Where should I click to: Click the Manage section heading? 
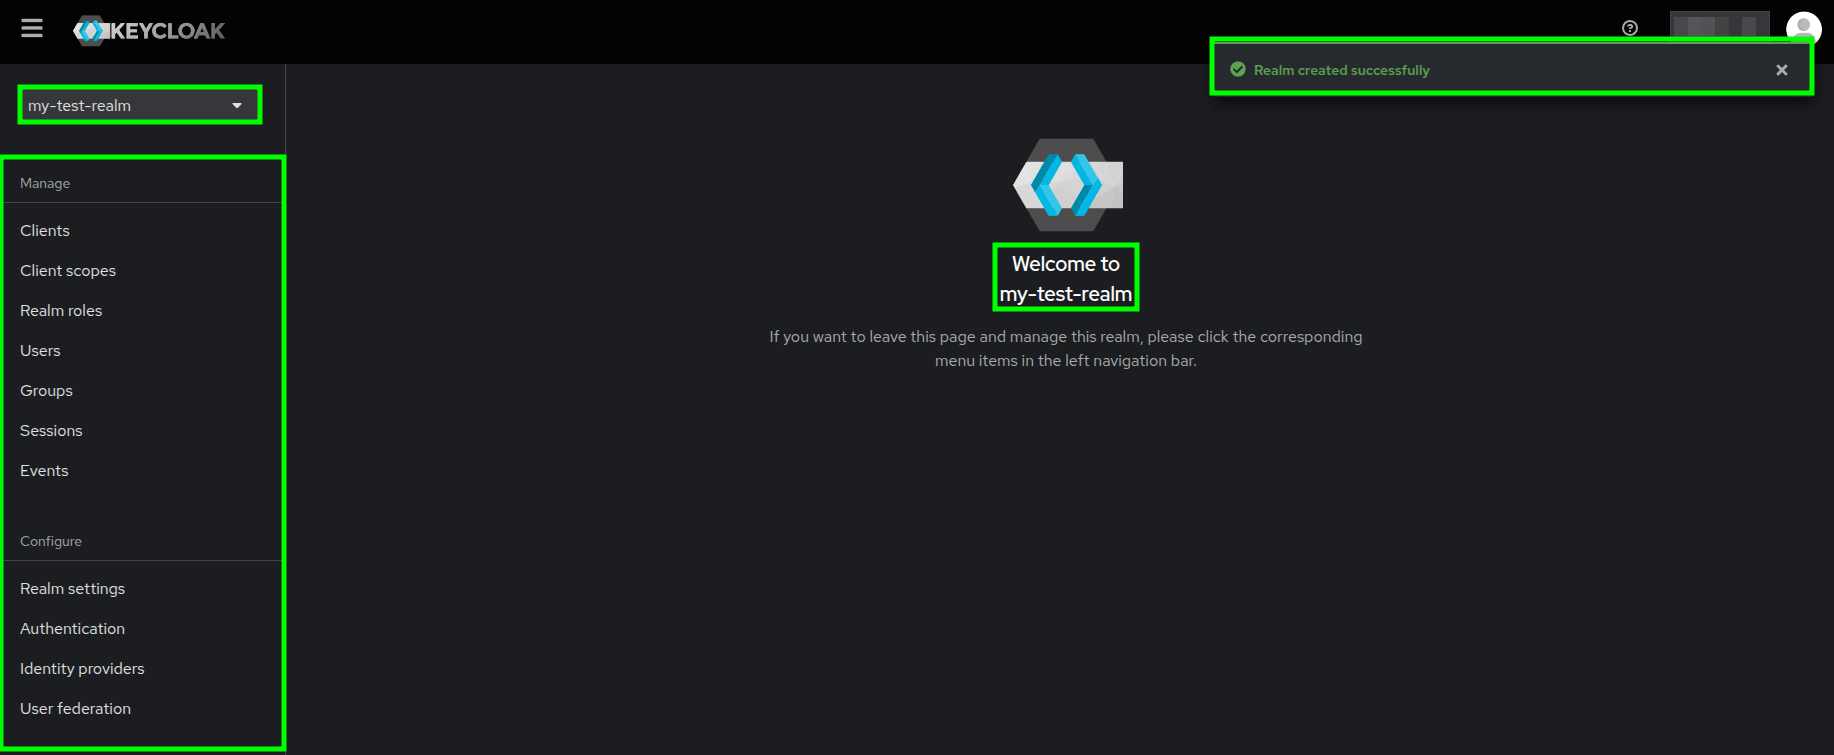(x=45, y=183)
